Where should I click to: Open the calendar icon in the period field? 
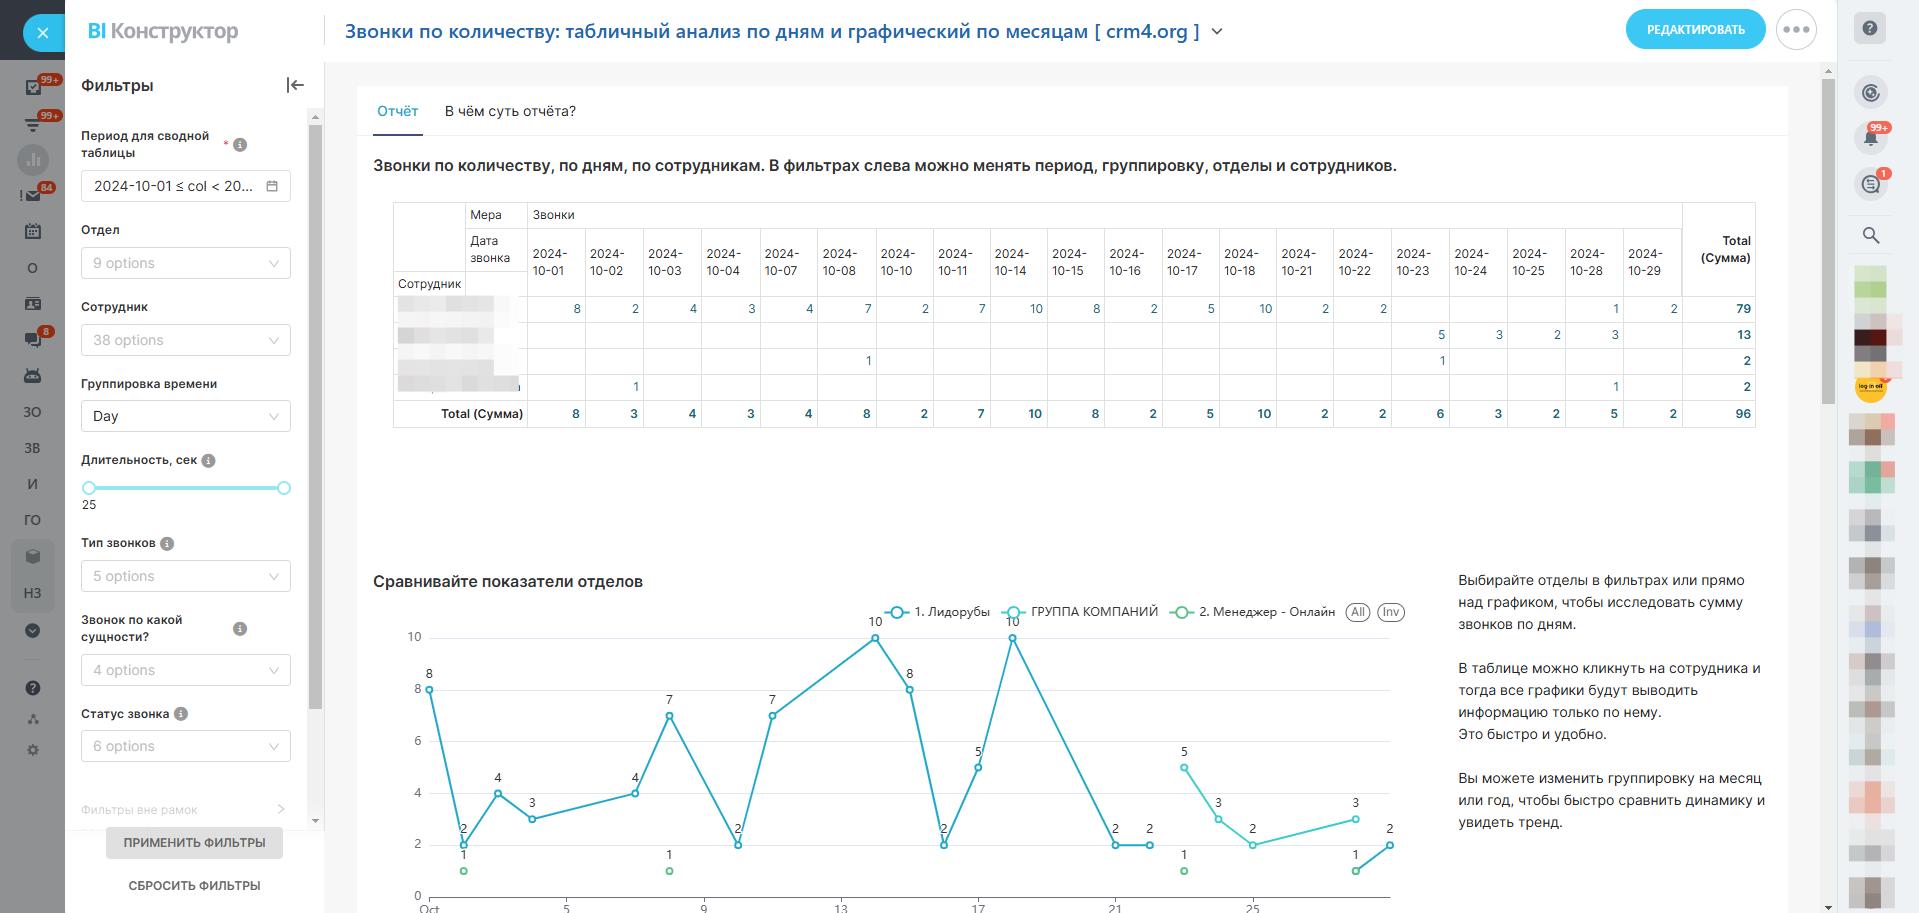pyautogui.click(x=272, y=186)
